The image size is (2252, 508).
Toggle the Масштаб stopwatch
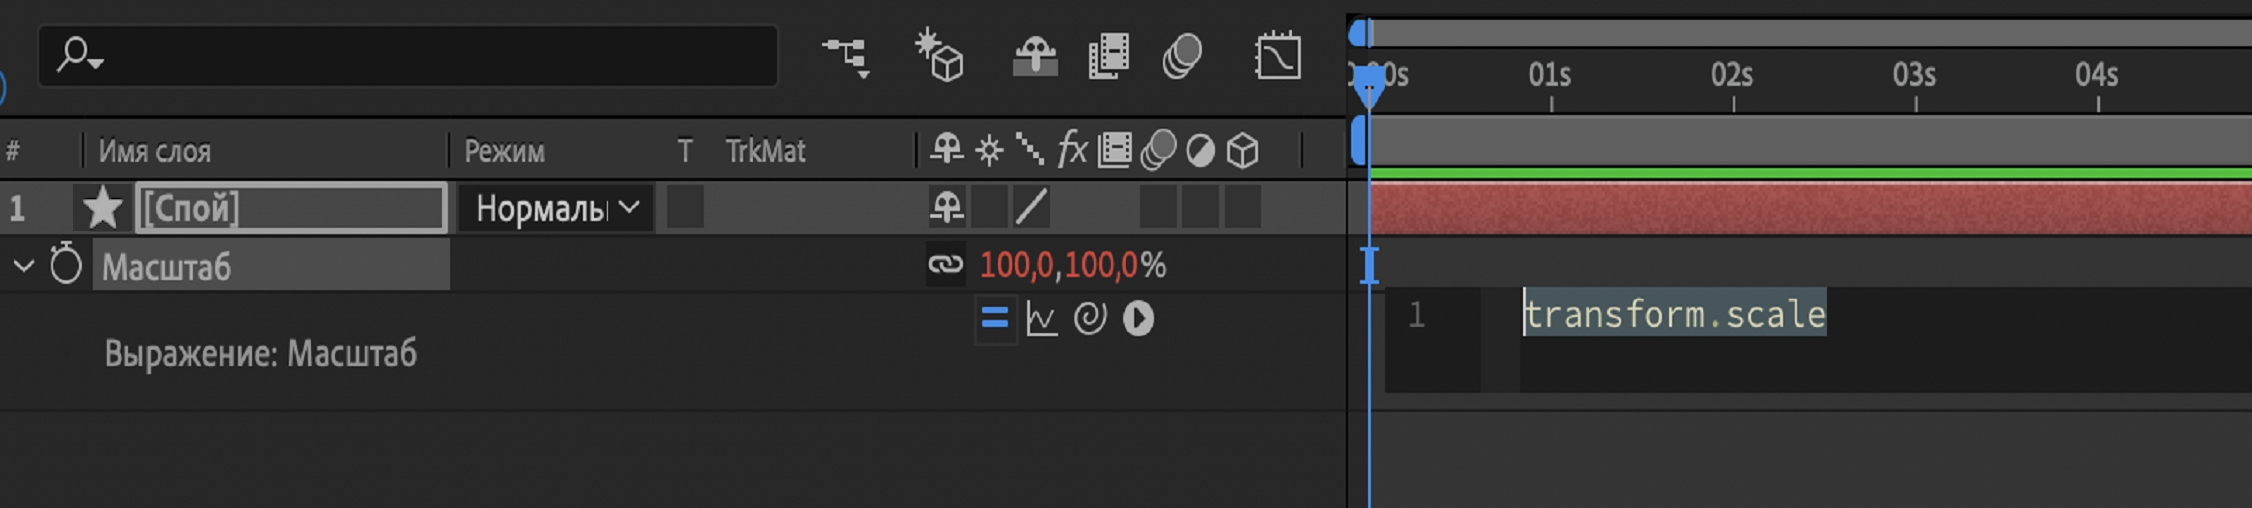point(66,265)
